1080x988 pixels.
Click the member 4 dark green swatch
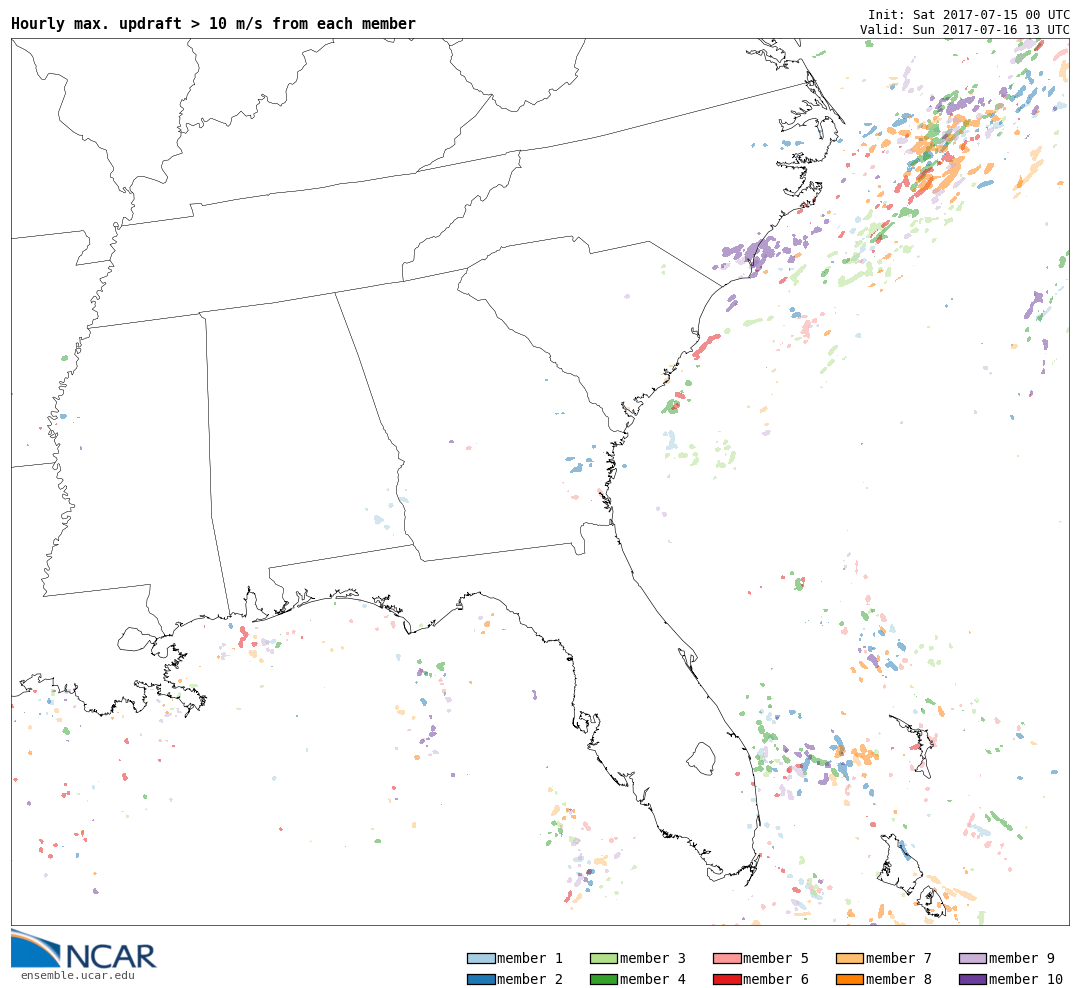point(604,979)
